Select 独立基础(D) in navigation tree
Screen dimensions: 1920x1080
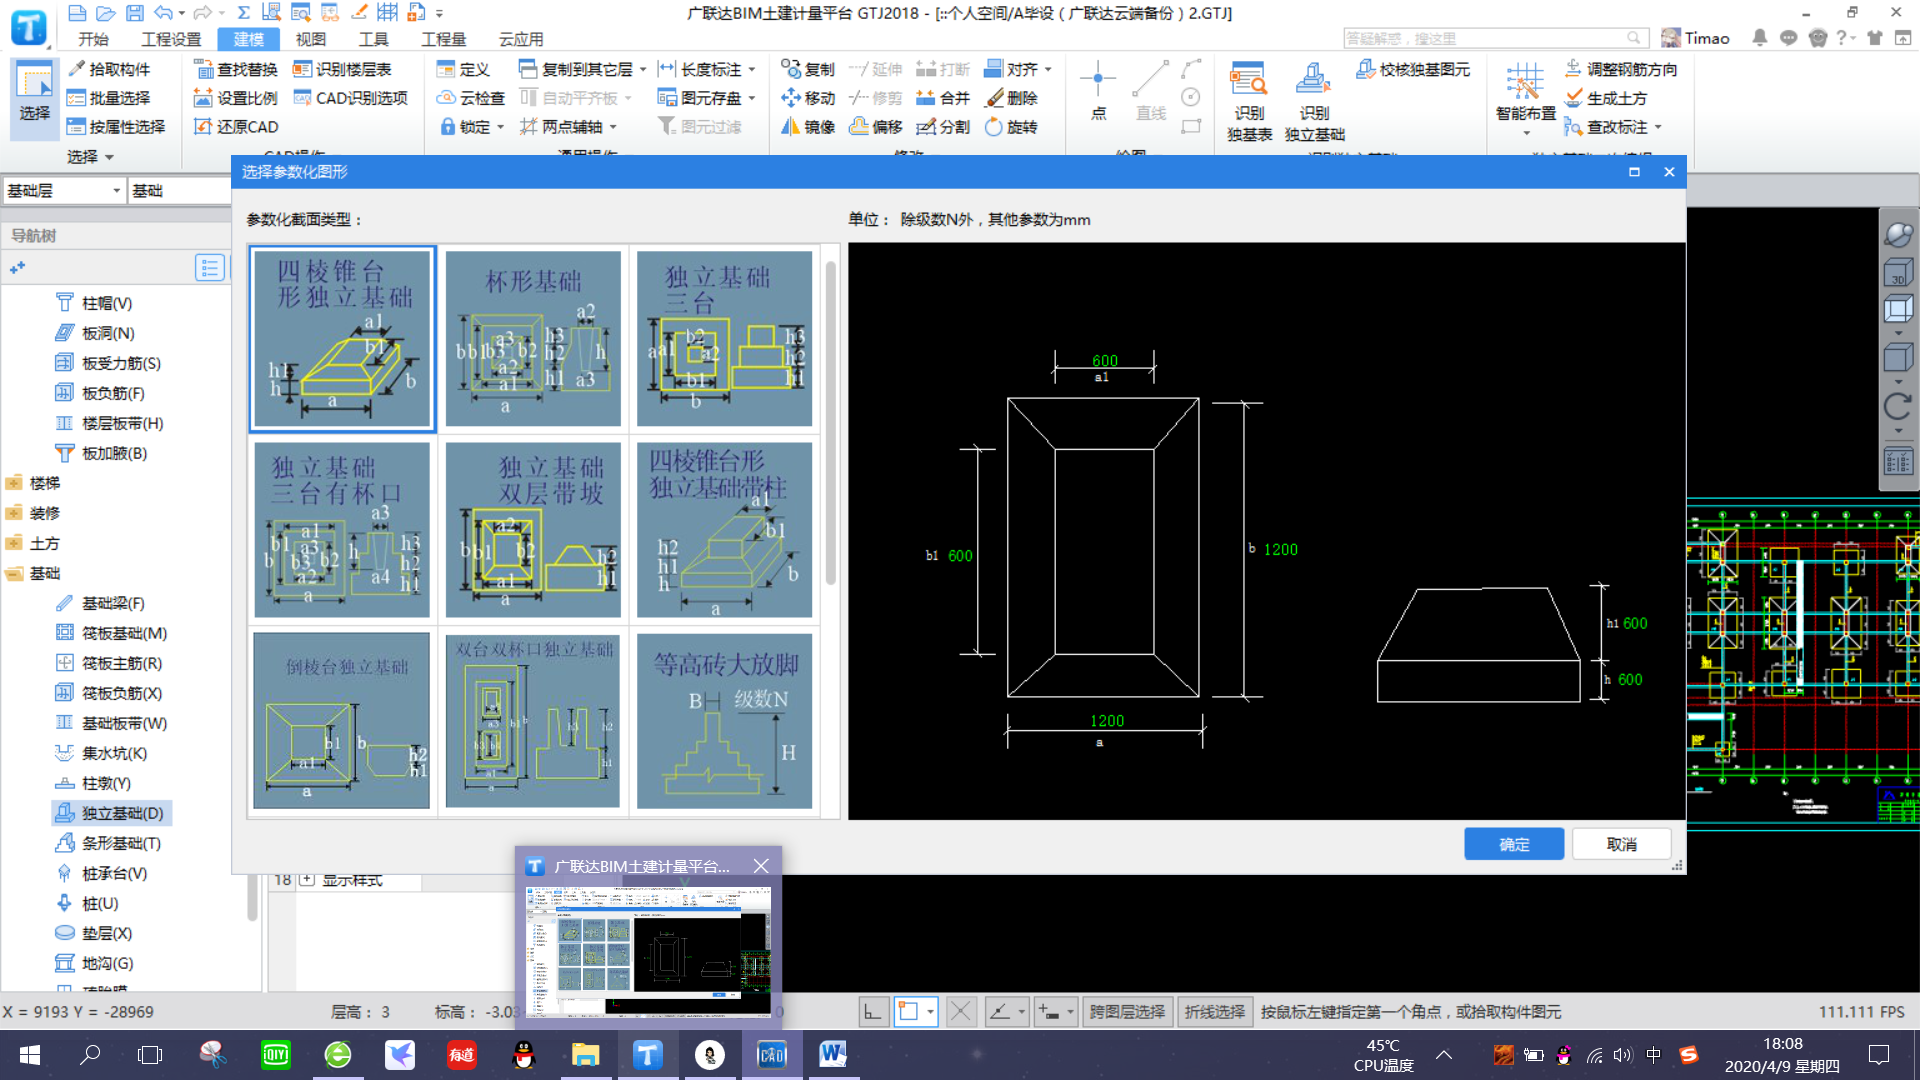(112, 813)
